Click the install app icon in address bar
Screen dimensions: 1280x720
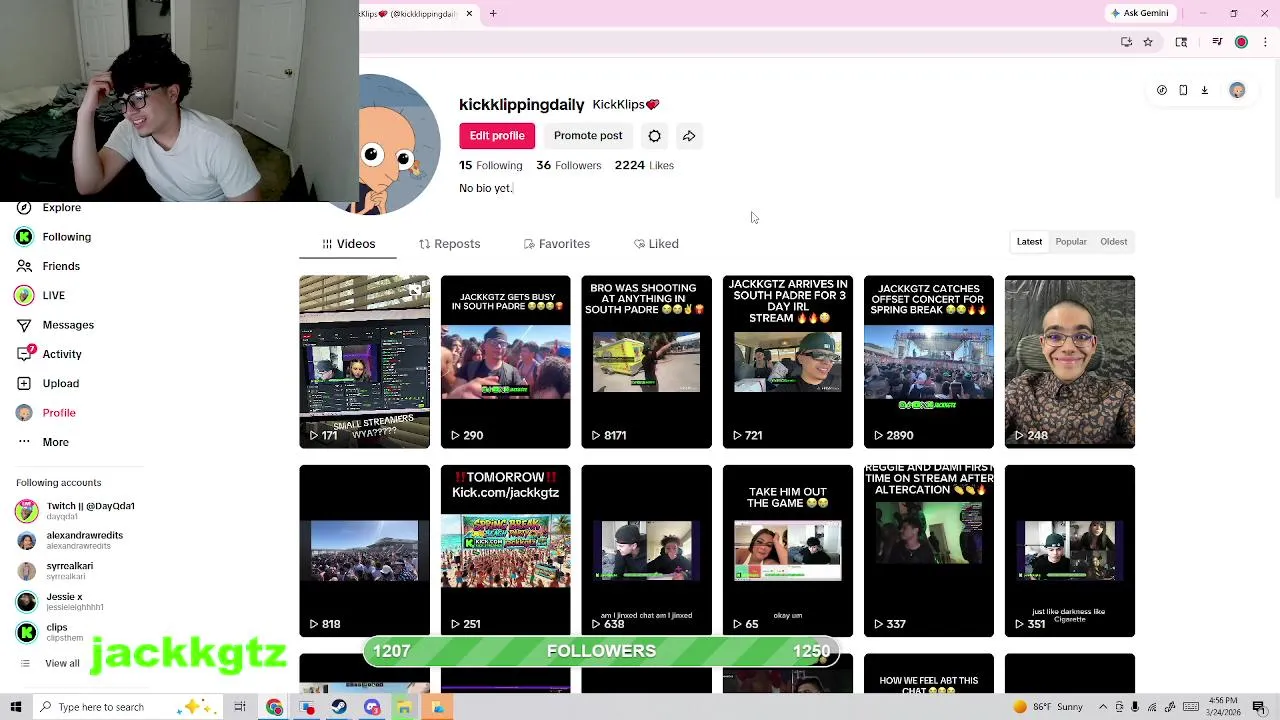(x=1126, y=42)
